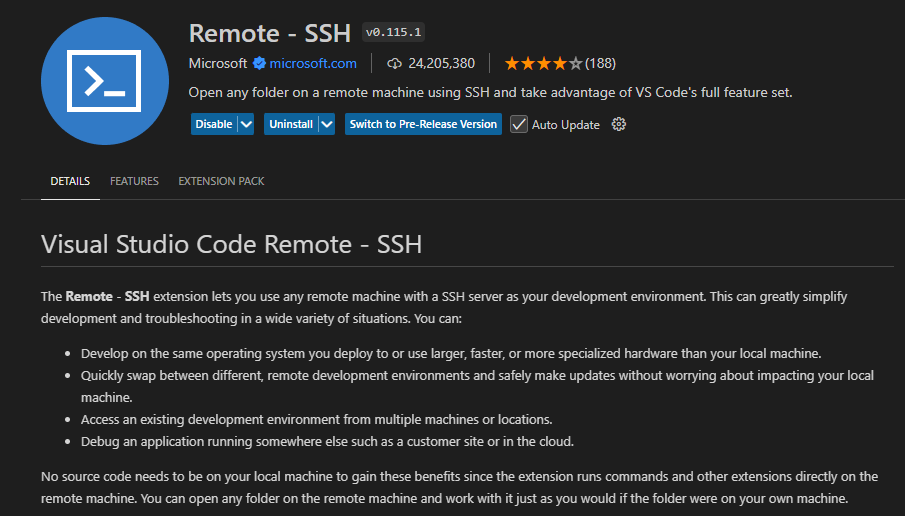Open the microsoft.com publisher link
Screen dimensions: 905x516
pos(313,63)
